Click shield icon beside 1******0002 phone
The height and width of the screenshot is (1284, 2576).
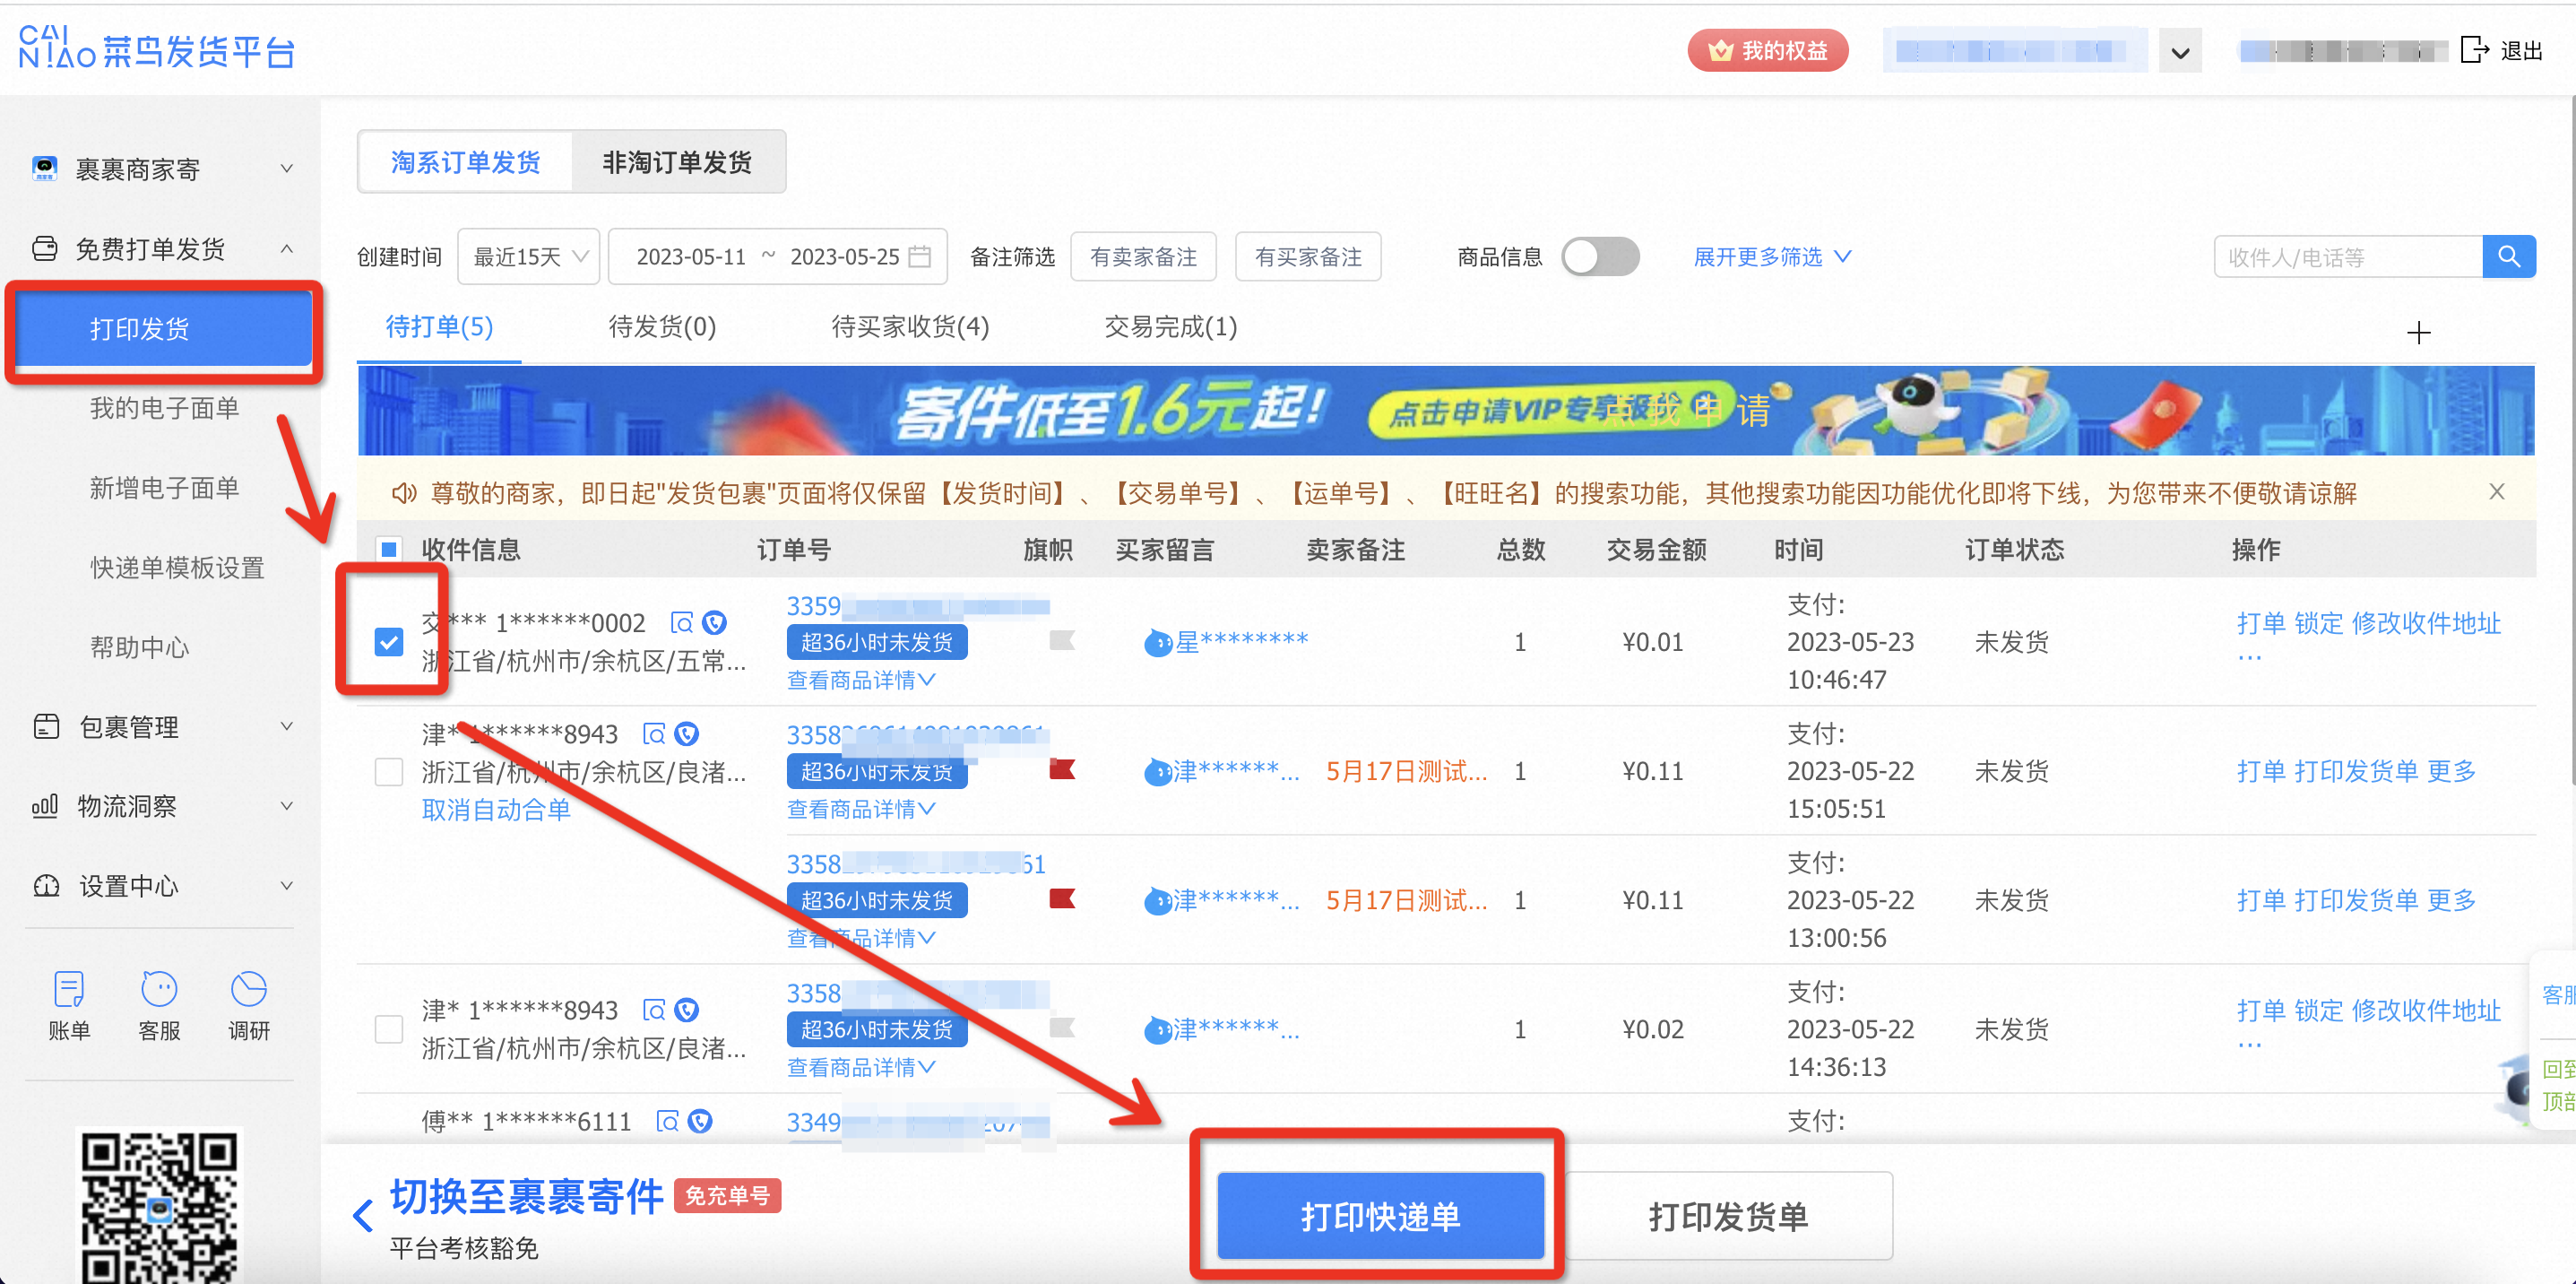(x=714, y=623)
